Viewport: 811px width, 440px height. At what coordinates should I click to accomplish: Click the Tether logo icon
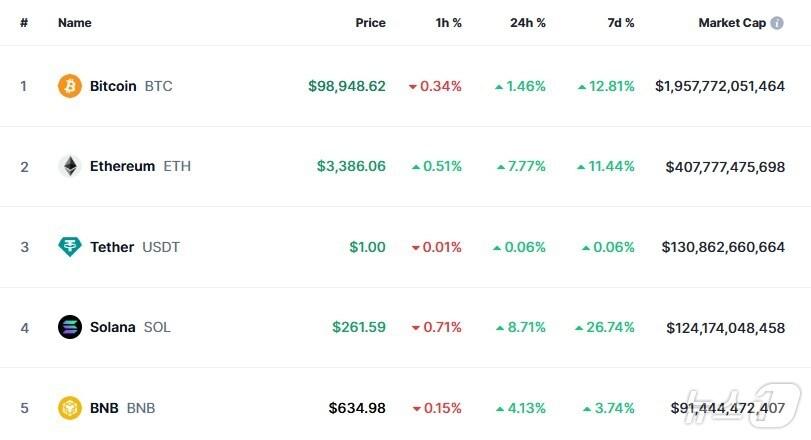coord(69,247)
